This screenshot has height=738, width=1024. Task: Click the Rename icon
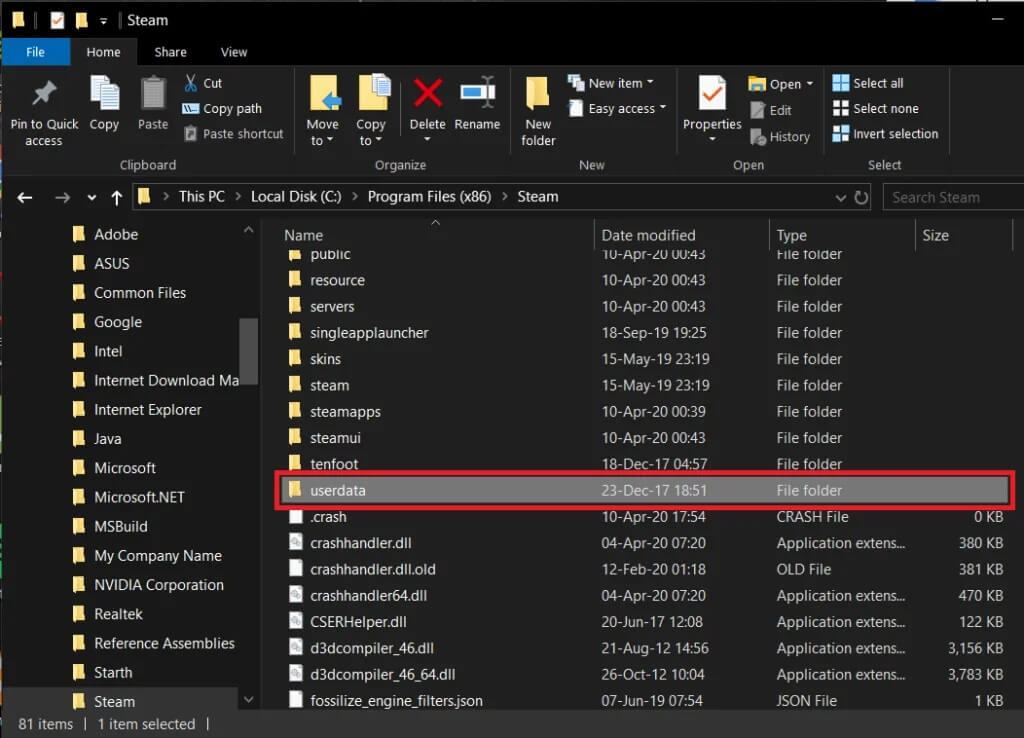[x=477, y=93]
